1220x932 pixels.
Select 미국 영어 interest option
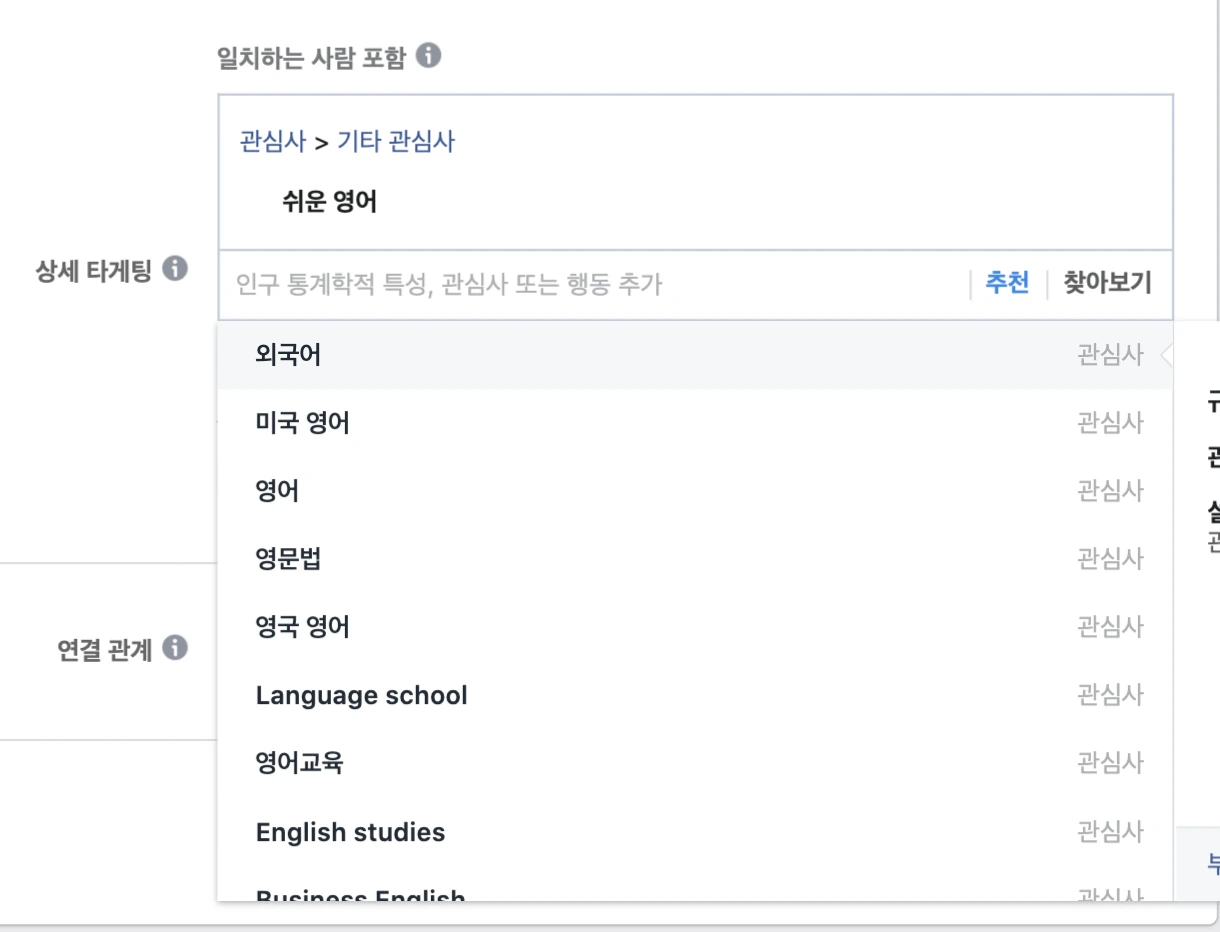[x=302, y=423]
